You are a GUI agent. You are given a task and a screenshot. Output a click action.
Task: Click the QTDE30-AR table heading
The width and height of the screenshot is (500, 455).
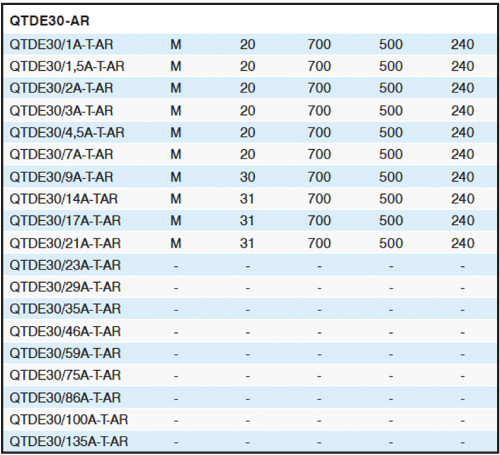(49, 21)
